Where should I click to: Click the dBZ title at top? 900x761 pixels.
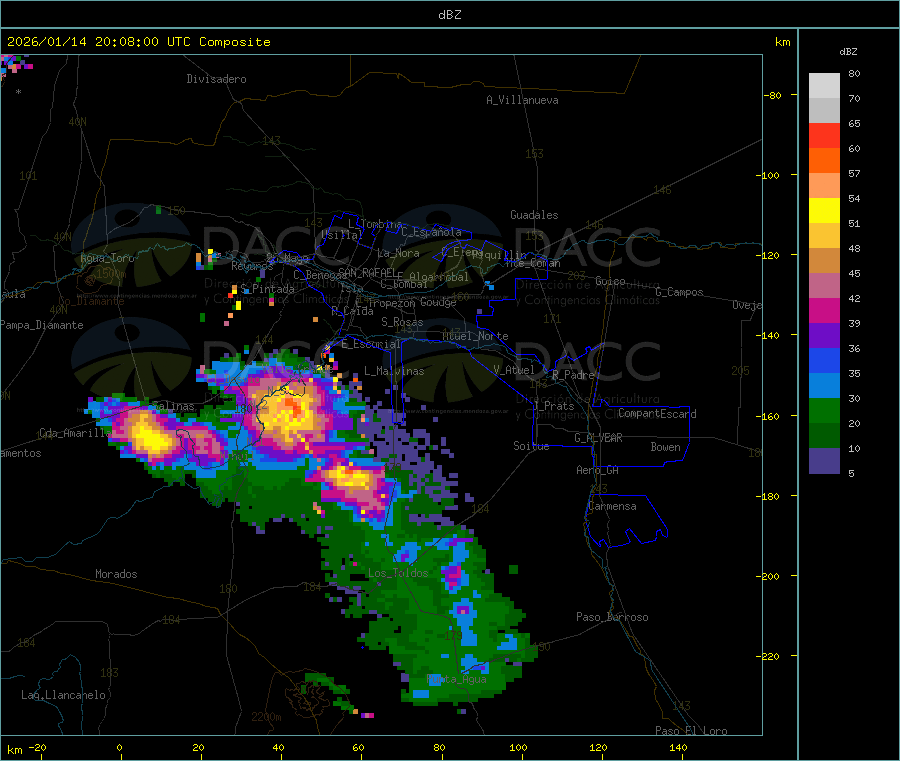(x=449, y=15)
